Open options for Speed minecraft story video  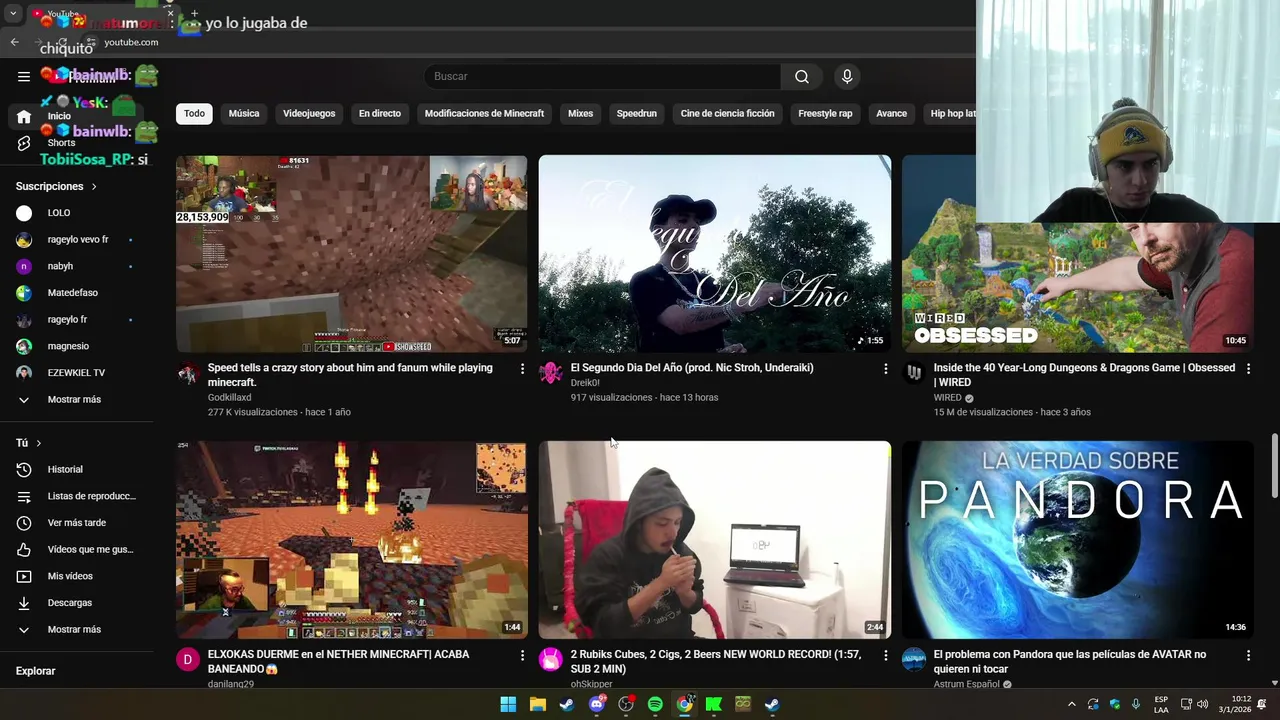pyautogui.click(x=522, y=369)
